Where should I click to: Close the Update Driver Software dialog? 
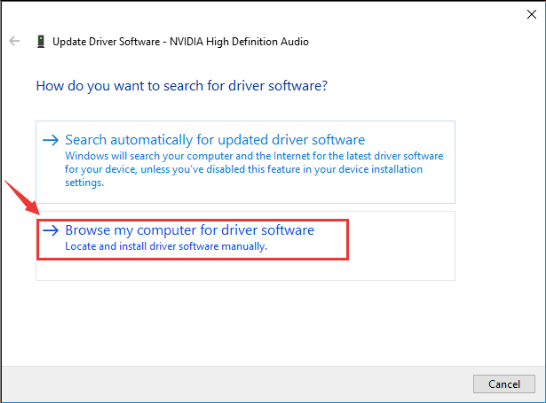click(531, 14)
